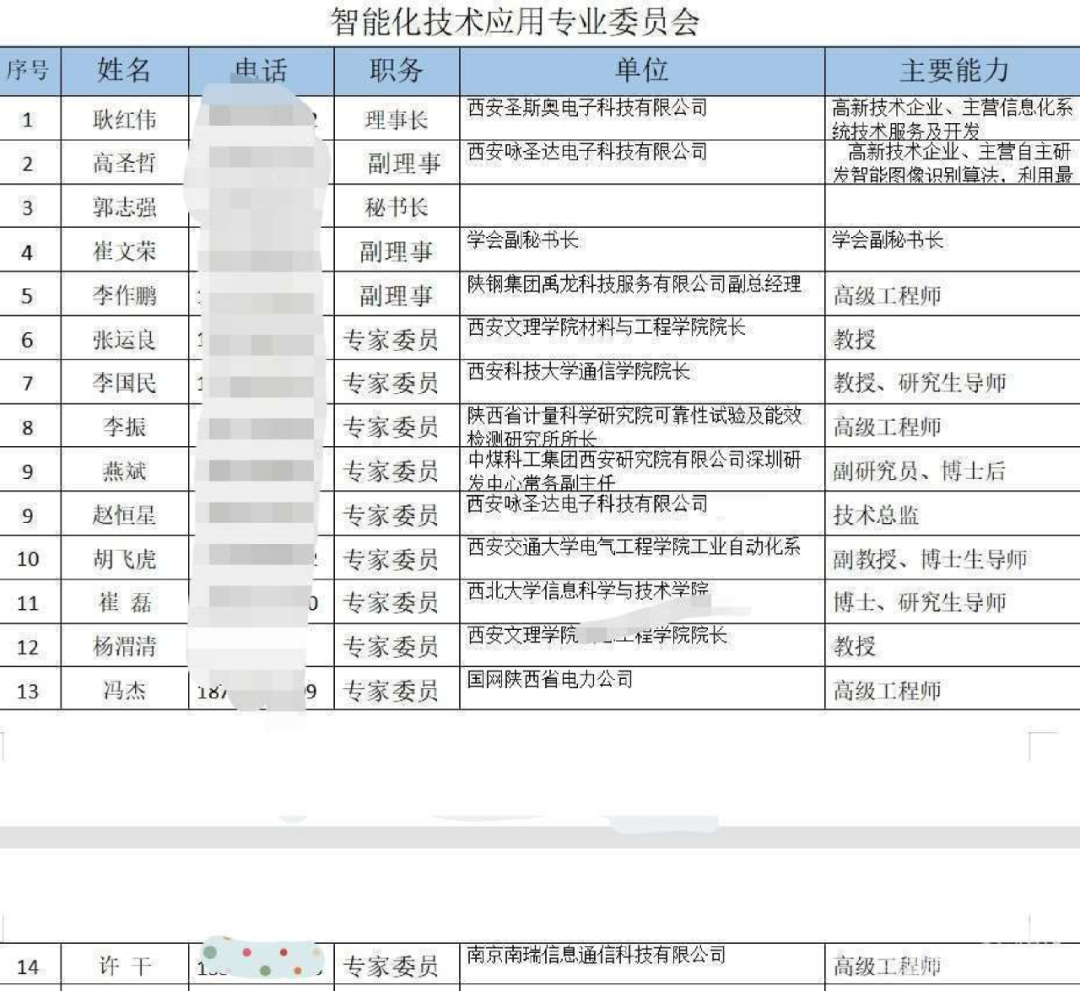Select name cell 燕斌
Screen dimensions: 1080x991
[125, 471]
